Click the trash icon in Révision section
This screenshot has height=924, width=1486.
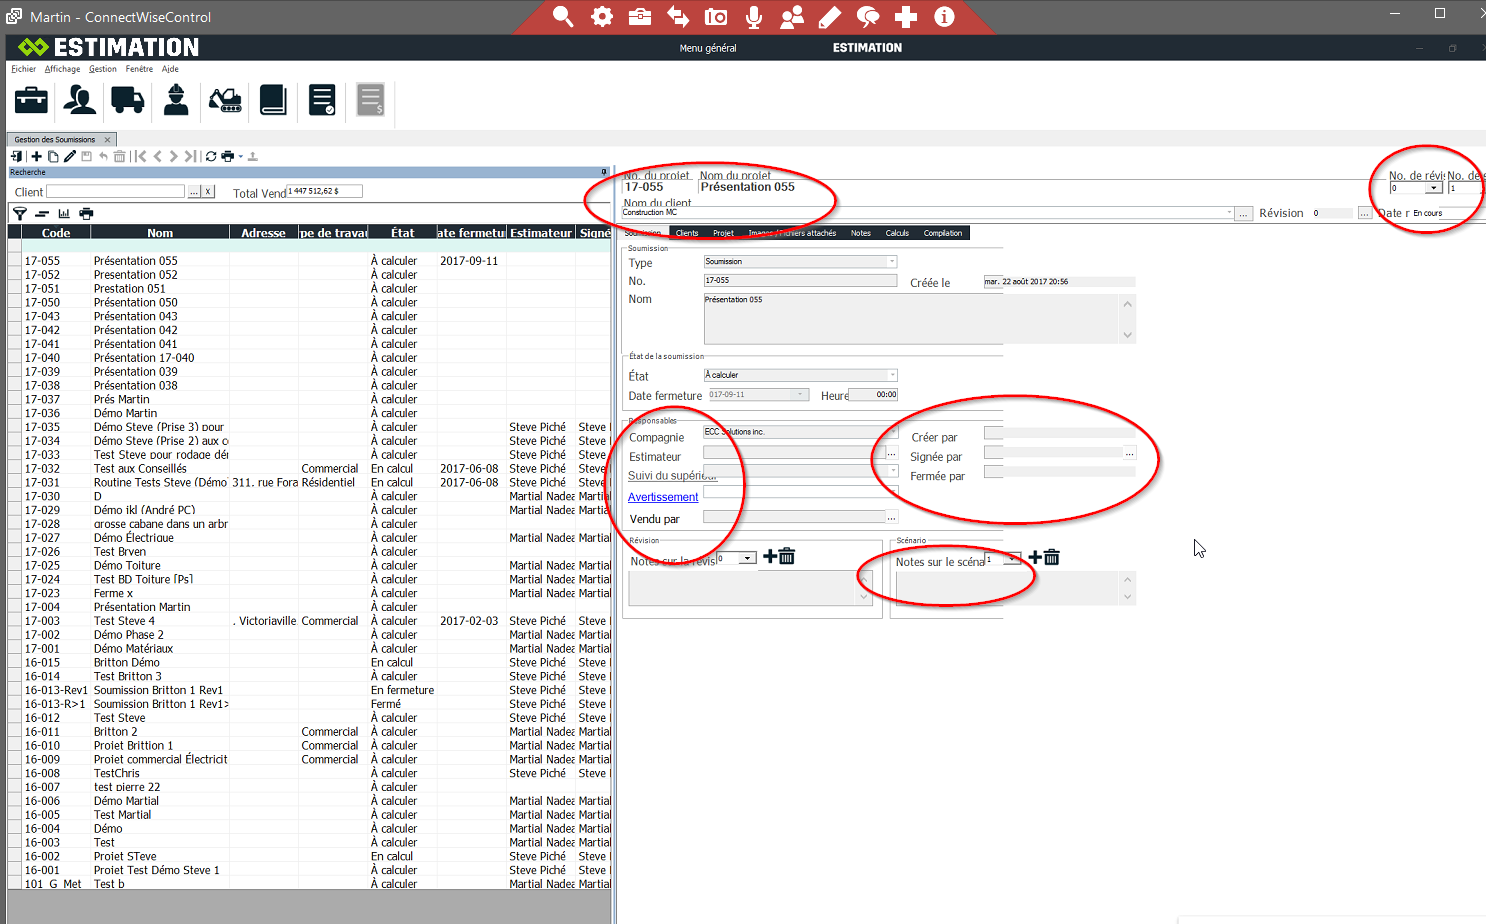(787, 557)
